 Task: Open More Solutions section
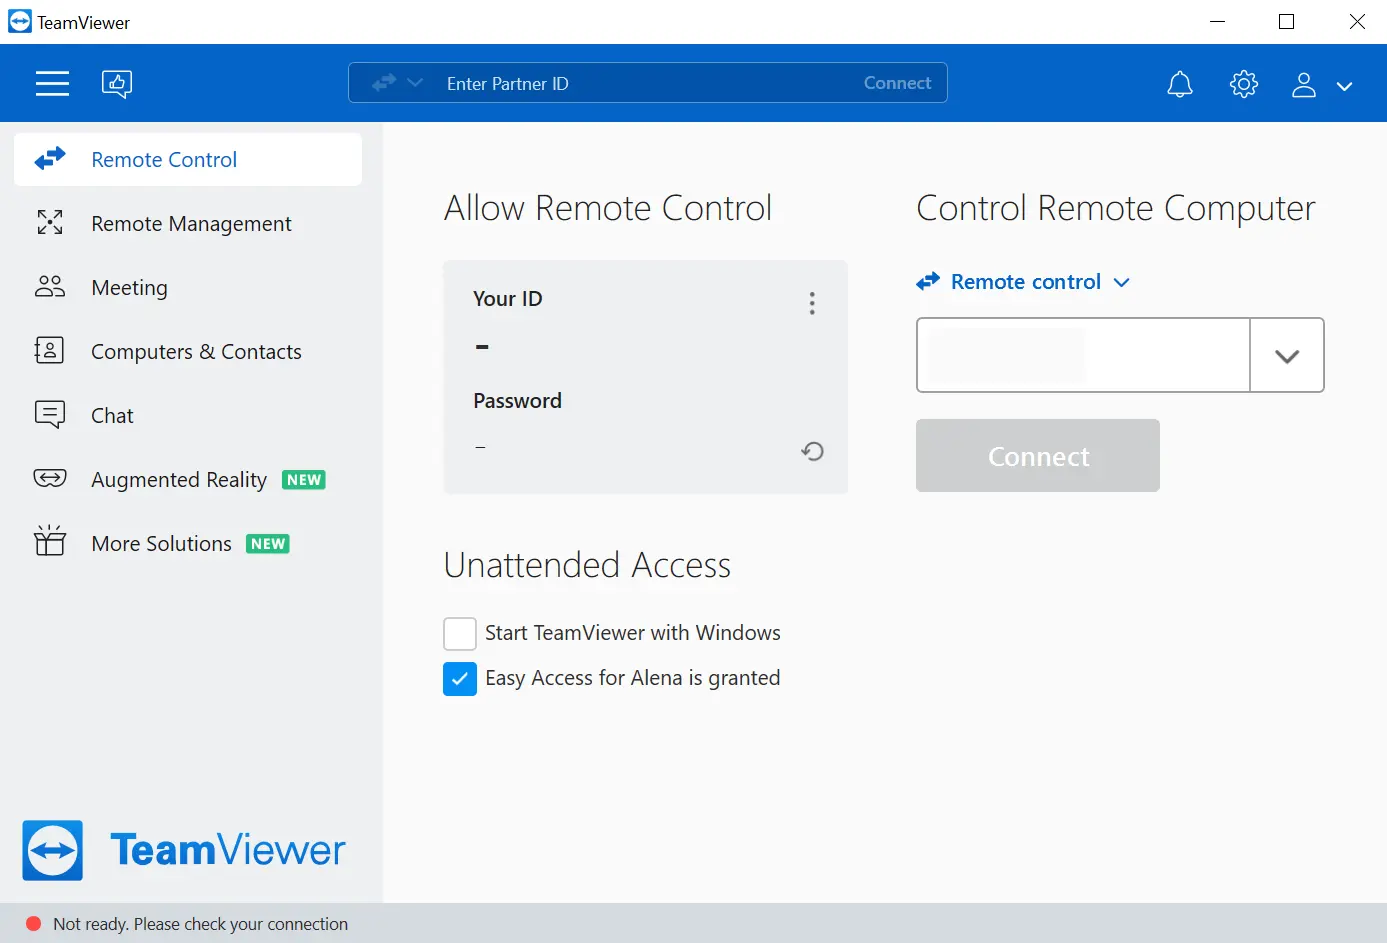188,543
